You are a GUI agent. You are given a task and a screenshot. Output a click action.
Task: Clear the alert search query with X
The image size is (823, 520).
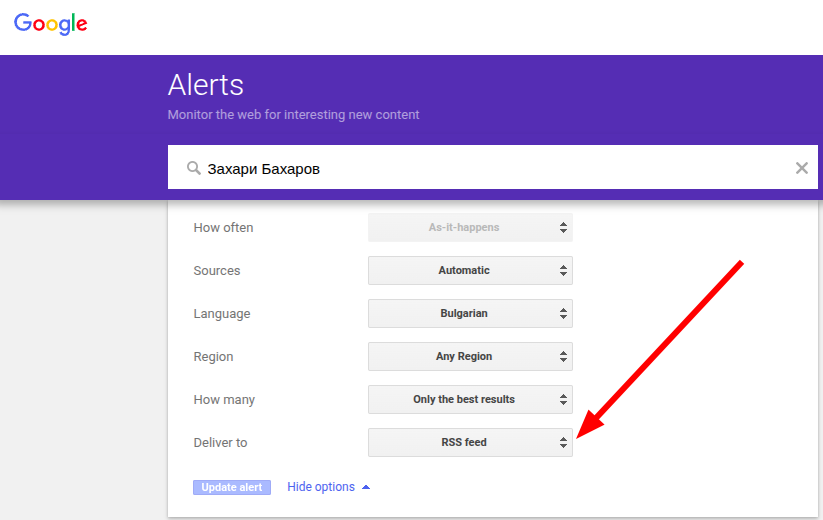(x=801, y=168)
